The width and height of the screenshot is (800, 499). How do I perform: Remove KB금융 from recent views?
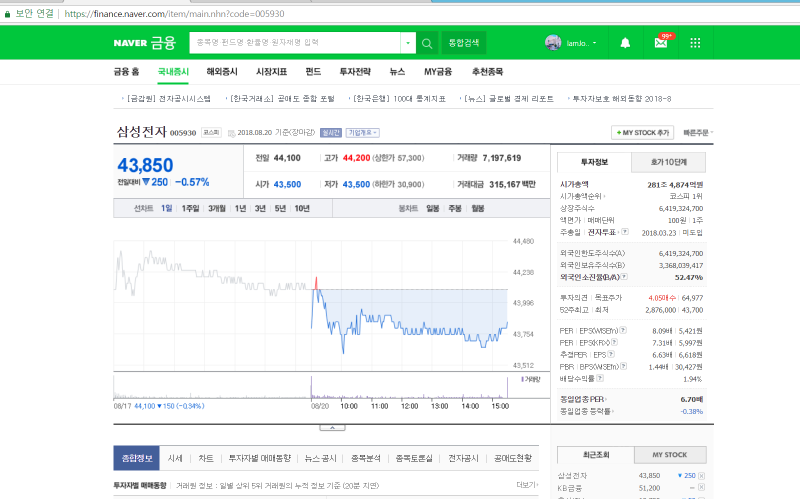[701, 487]
